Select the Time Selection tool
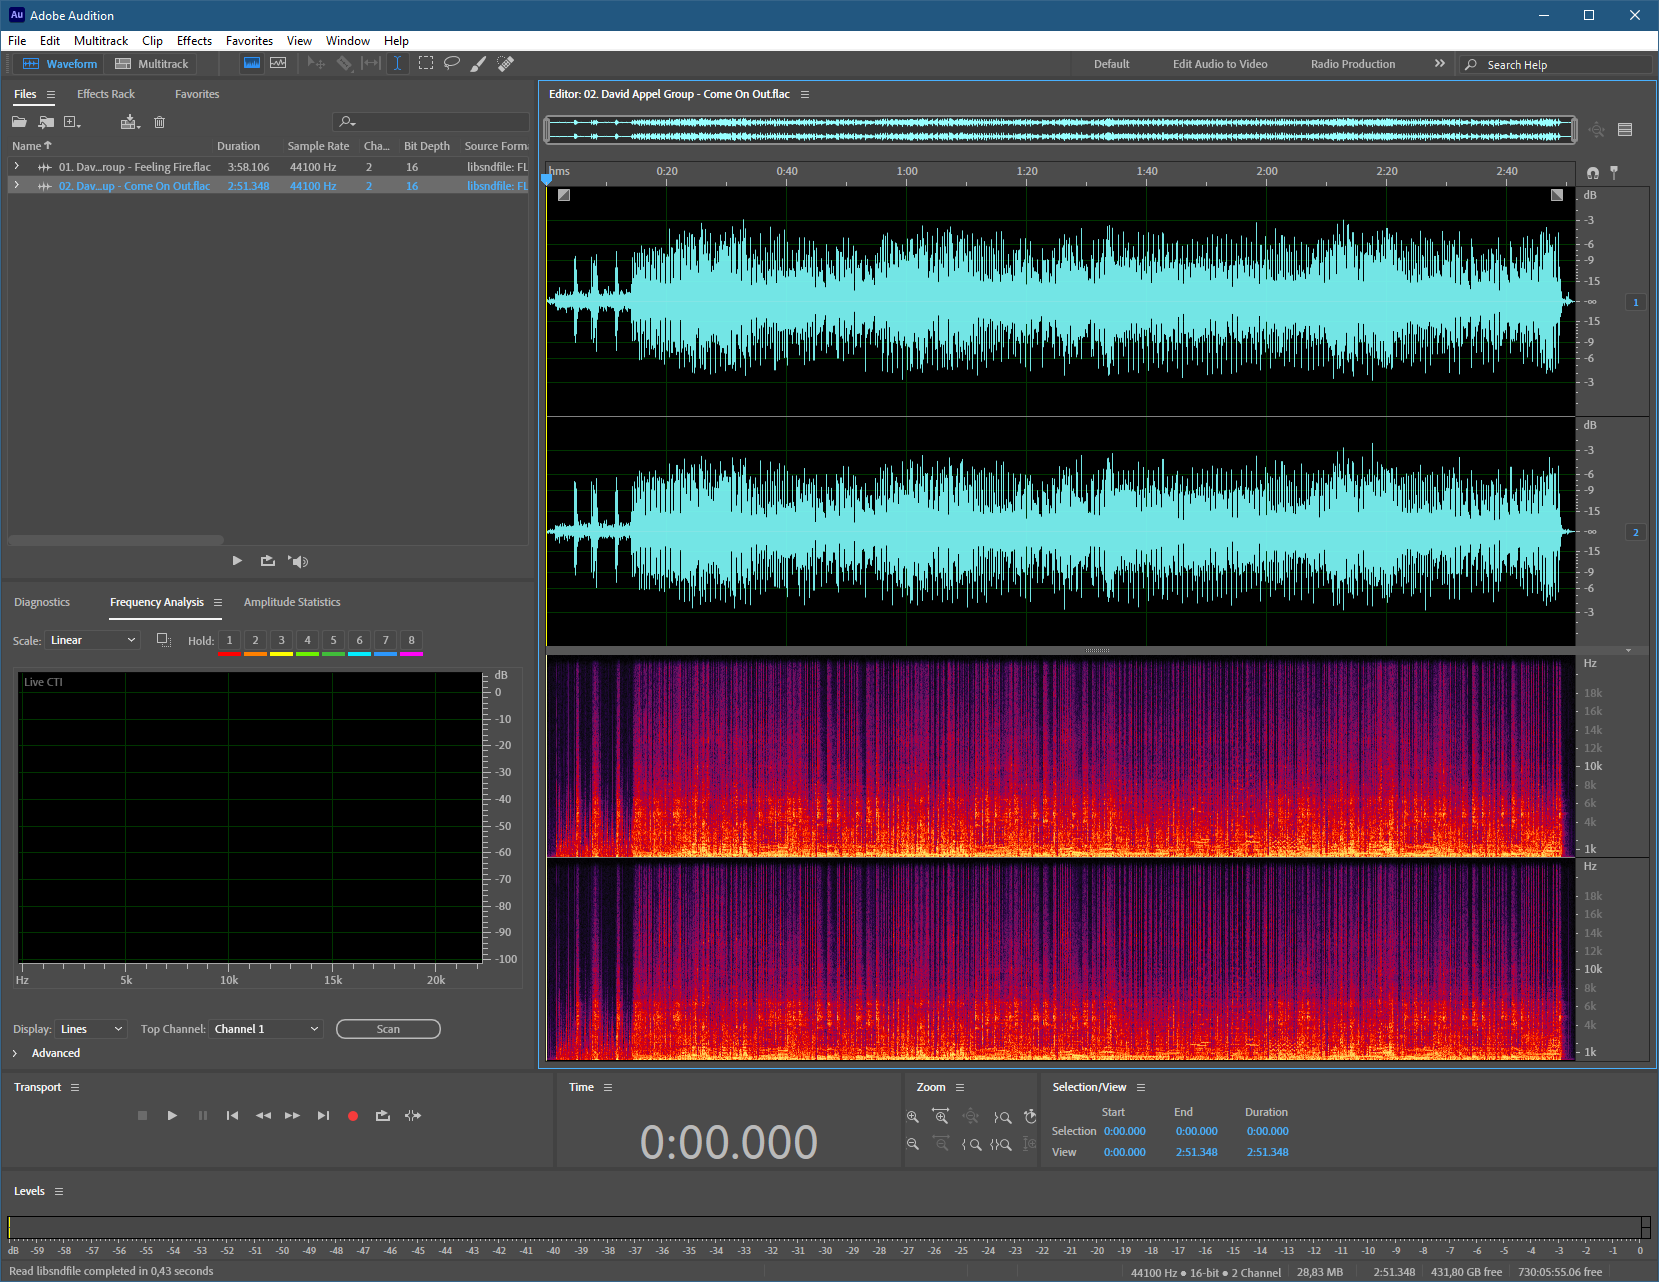1659x1282 pixels. [x=397, y=63]
